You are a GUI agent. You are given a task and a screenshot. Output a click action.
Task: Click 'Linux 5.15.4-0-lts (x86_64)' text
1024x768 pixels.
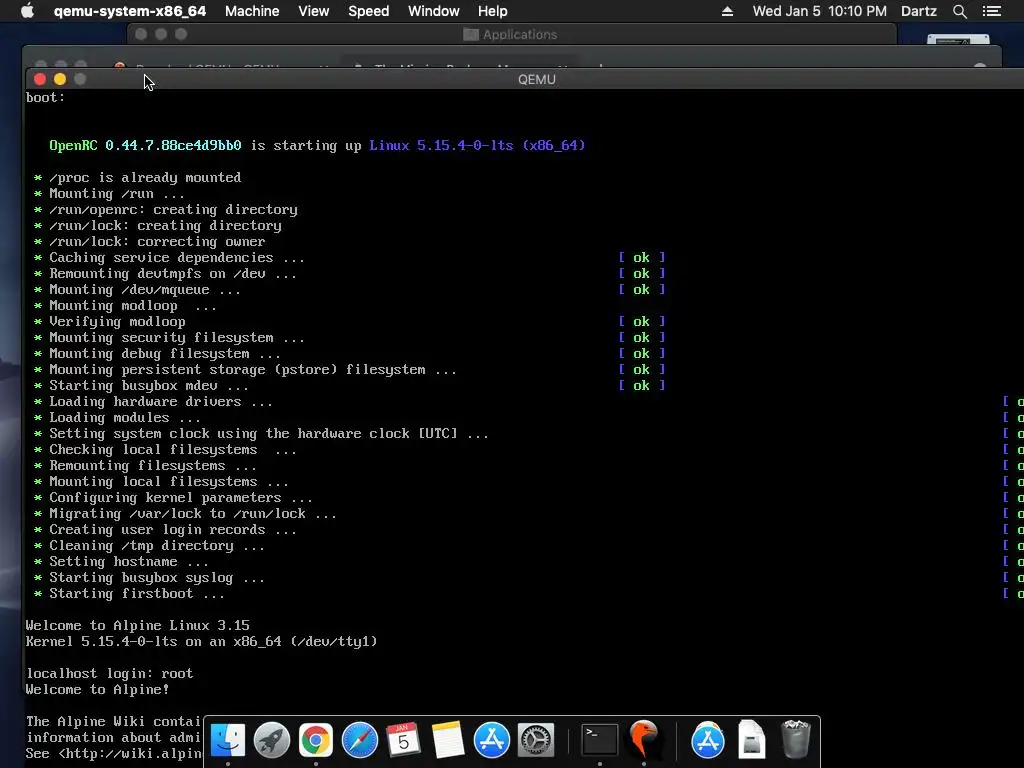477,145
